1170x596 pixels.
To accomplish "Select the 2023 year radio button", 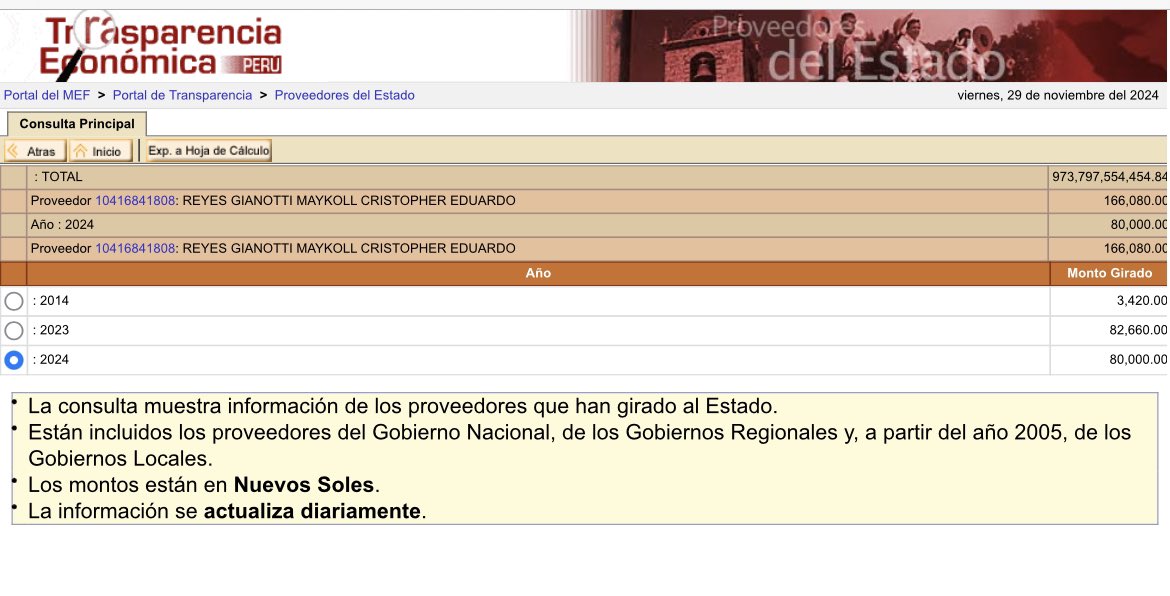I will 13,329.
